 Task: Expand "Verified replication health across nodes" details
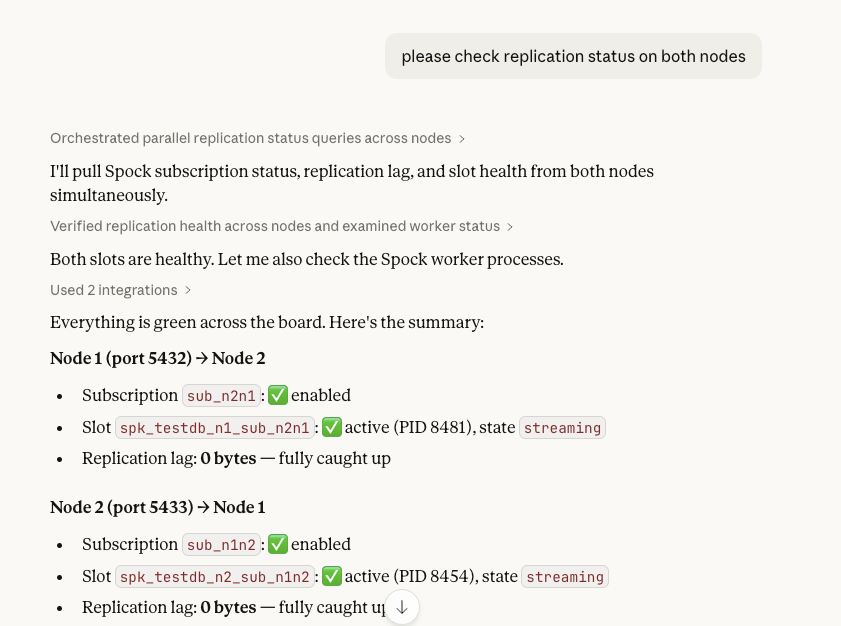[x=282, y=227]
